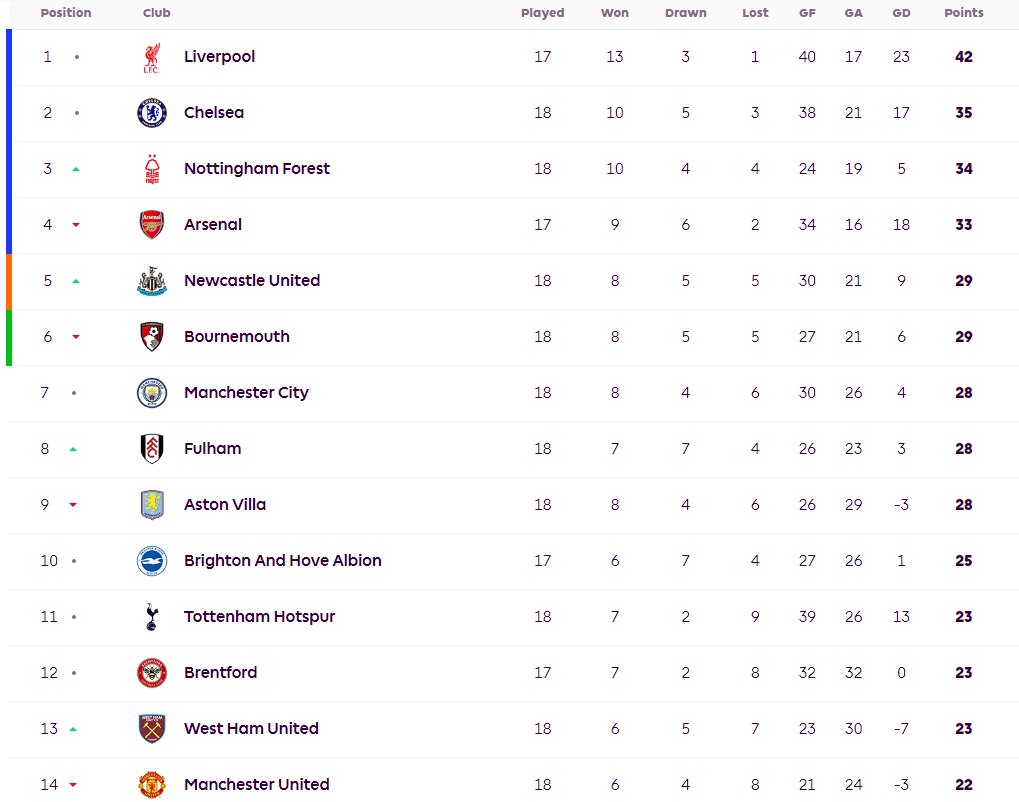The image size is (1019, 802).
Task: Click the Tottenham Hotspur cockerel icon
Action: tap(152, 617)
